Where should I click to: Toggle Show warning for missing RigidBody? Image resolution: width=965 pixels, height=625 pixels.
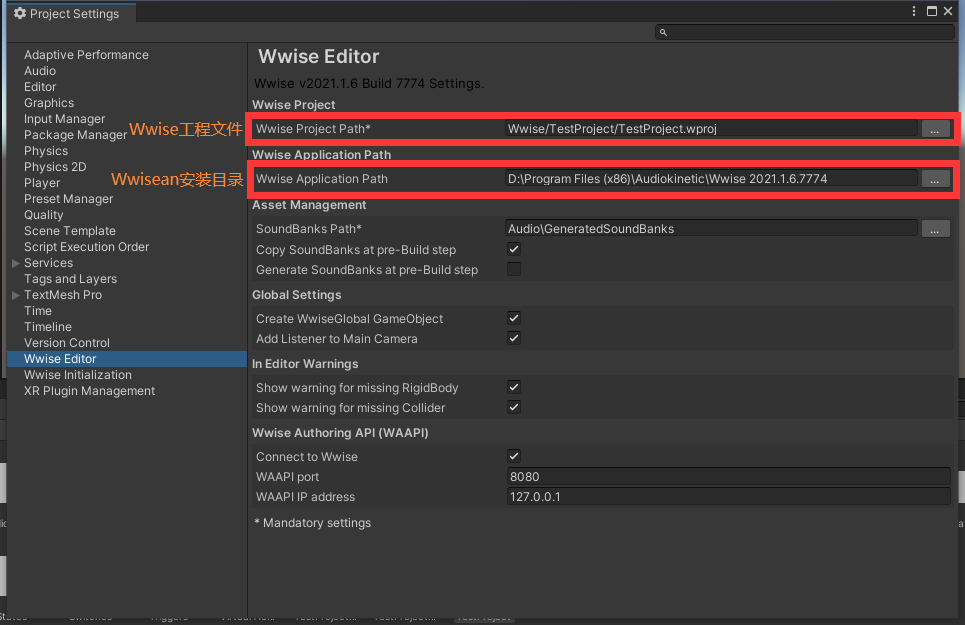(514, 388)
